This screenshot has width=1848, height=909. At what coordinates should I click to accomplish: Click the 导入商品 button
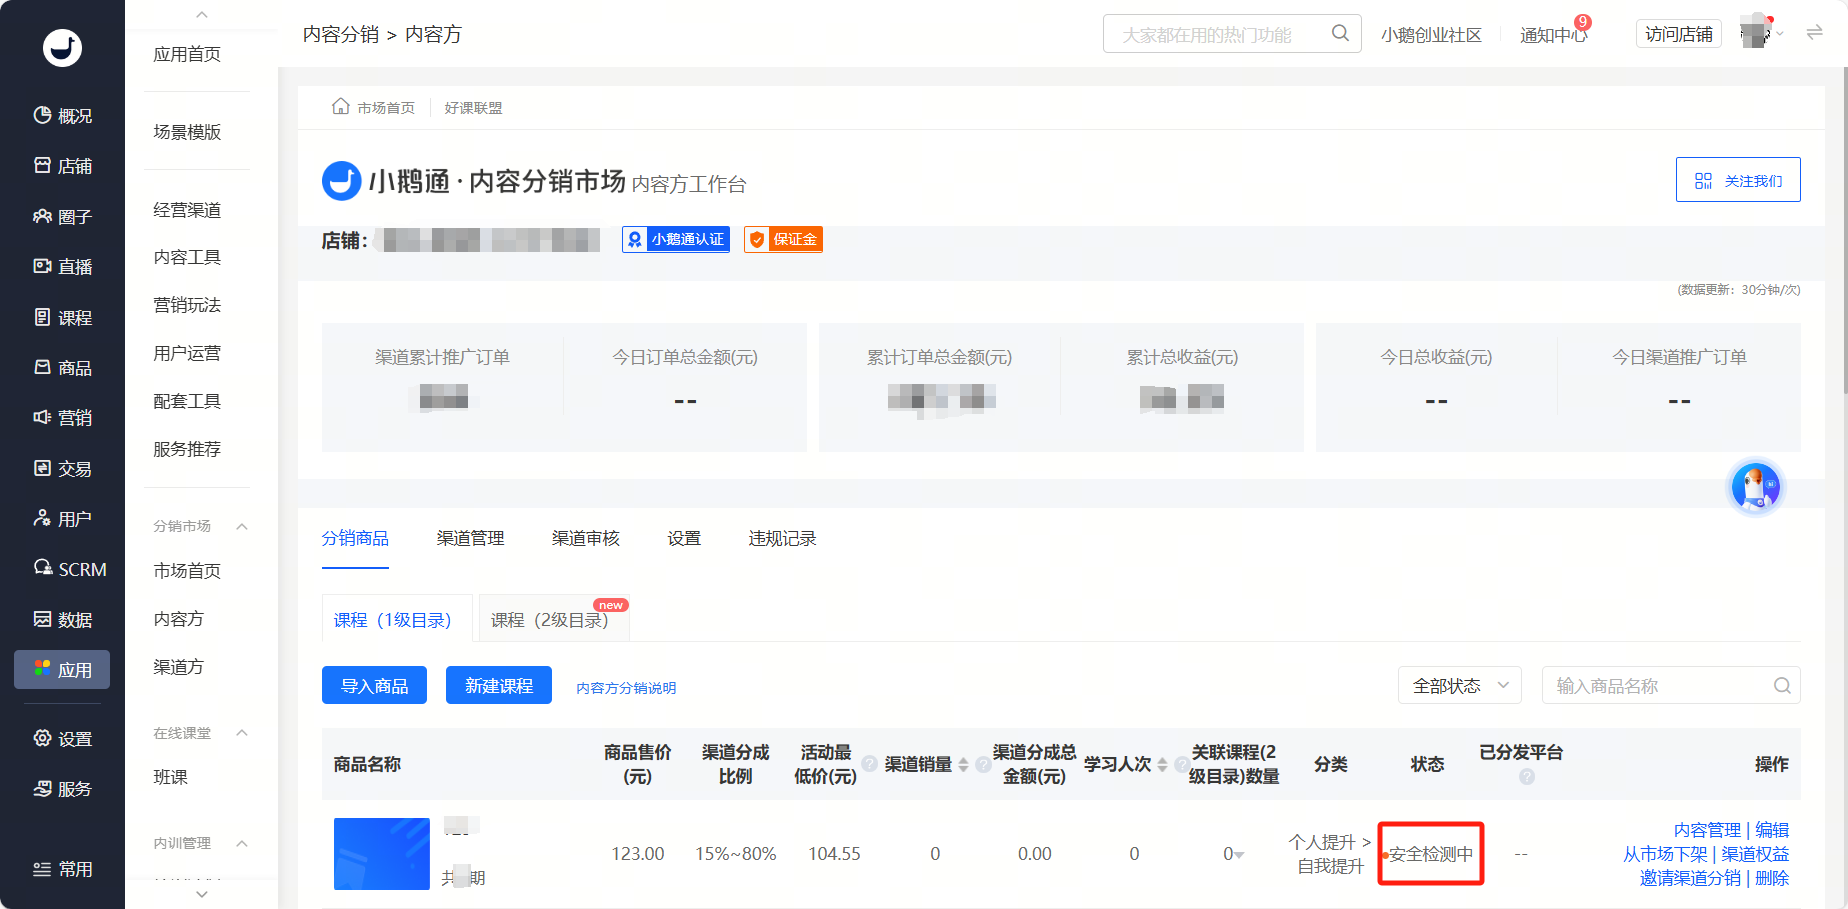click(x=374, y=685)
